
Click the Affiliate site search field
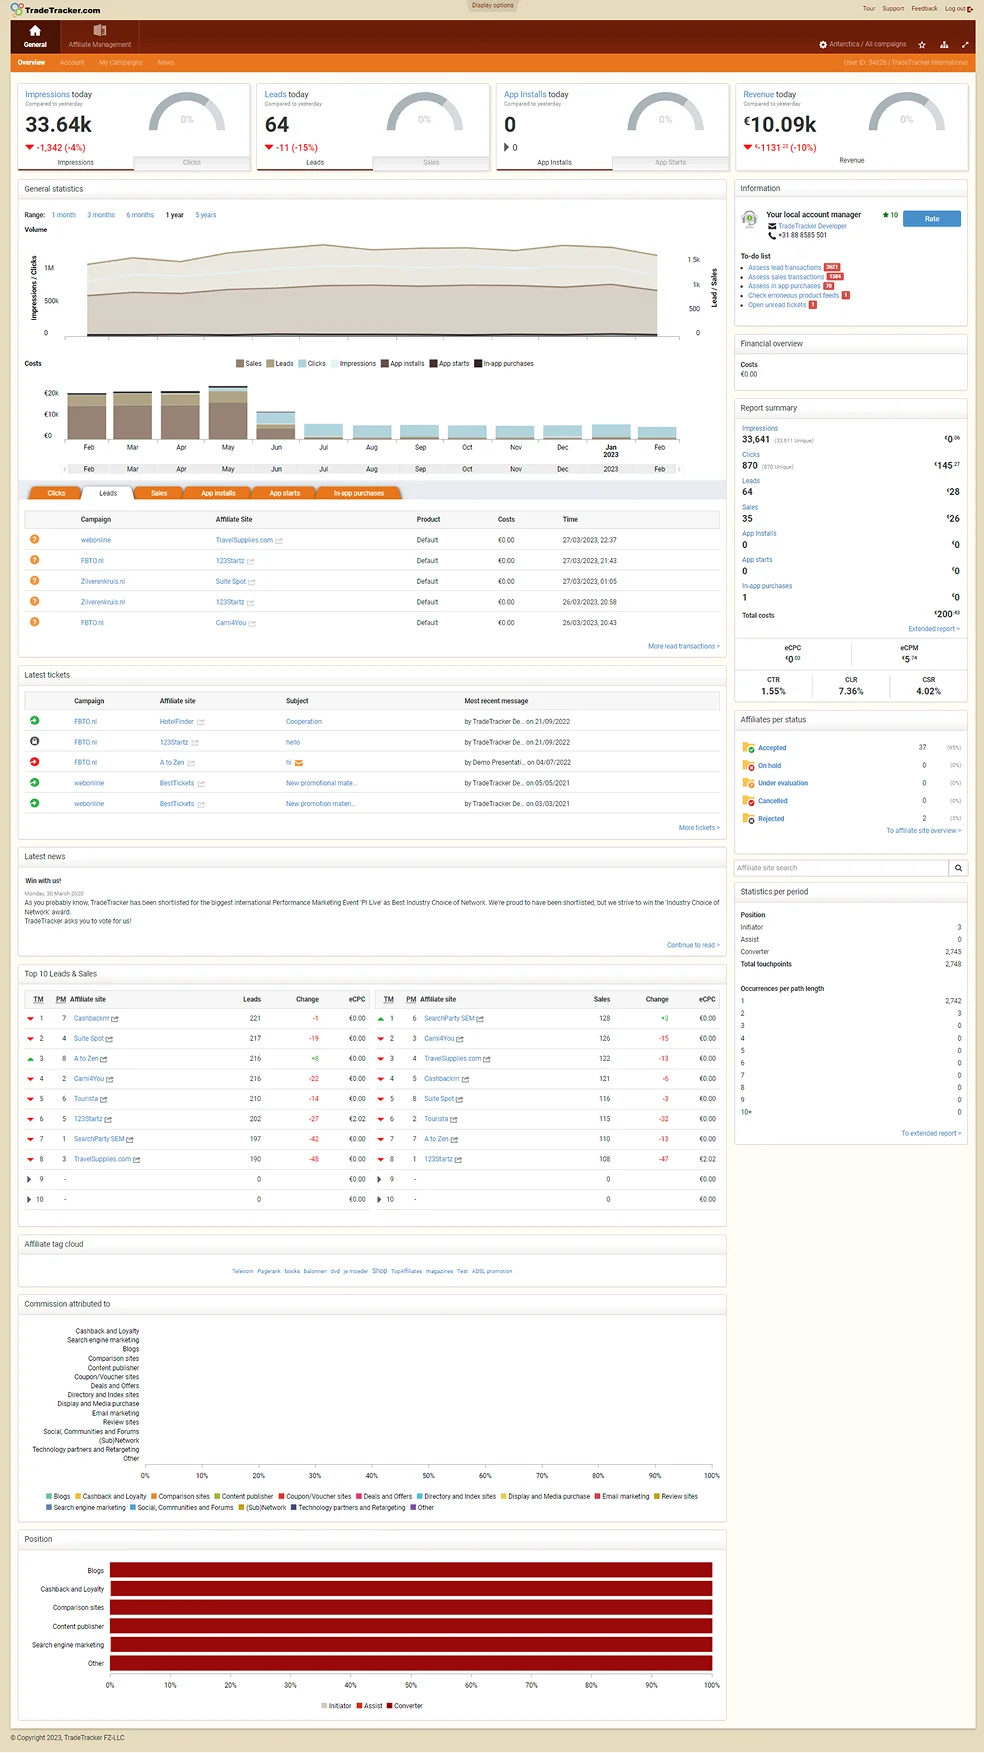(x=841, y=868)
